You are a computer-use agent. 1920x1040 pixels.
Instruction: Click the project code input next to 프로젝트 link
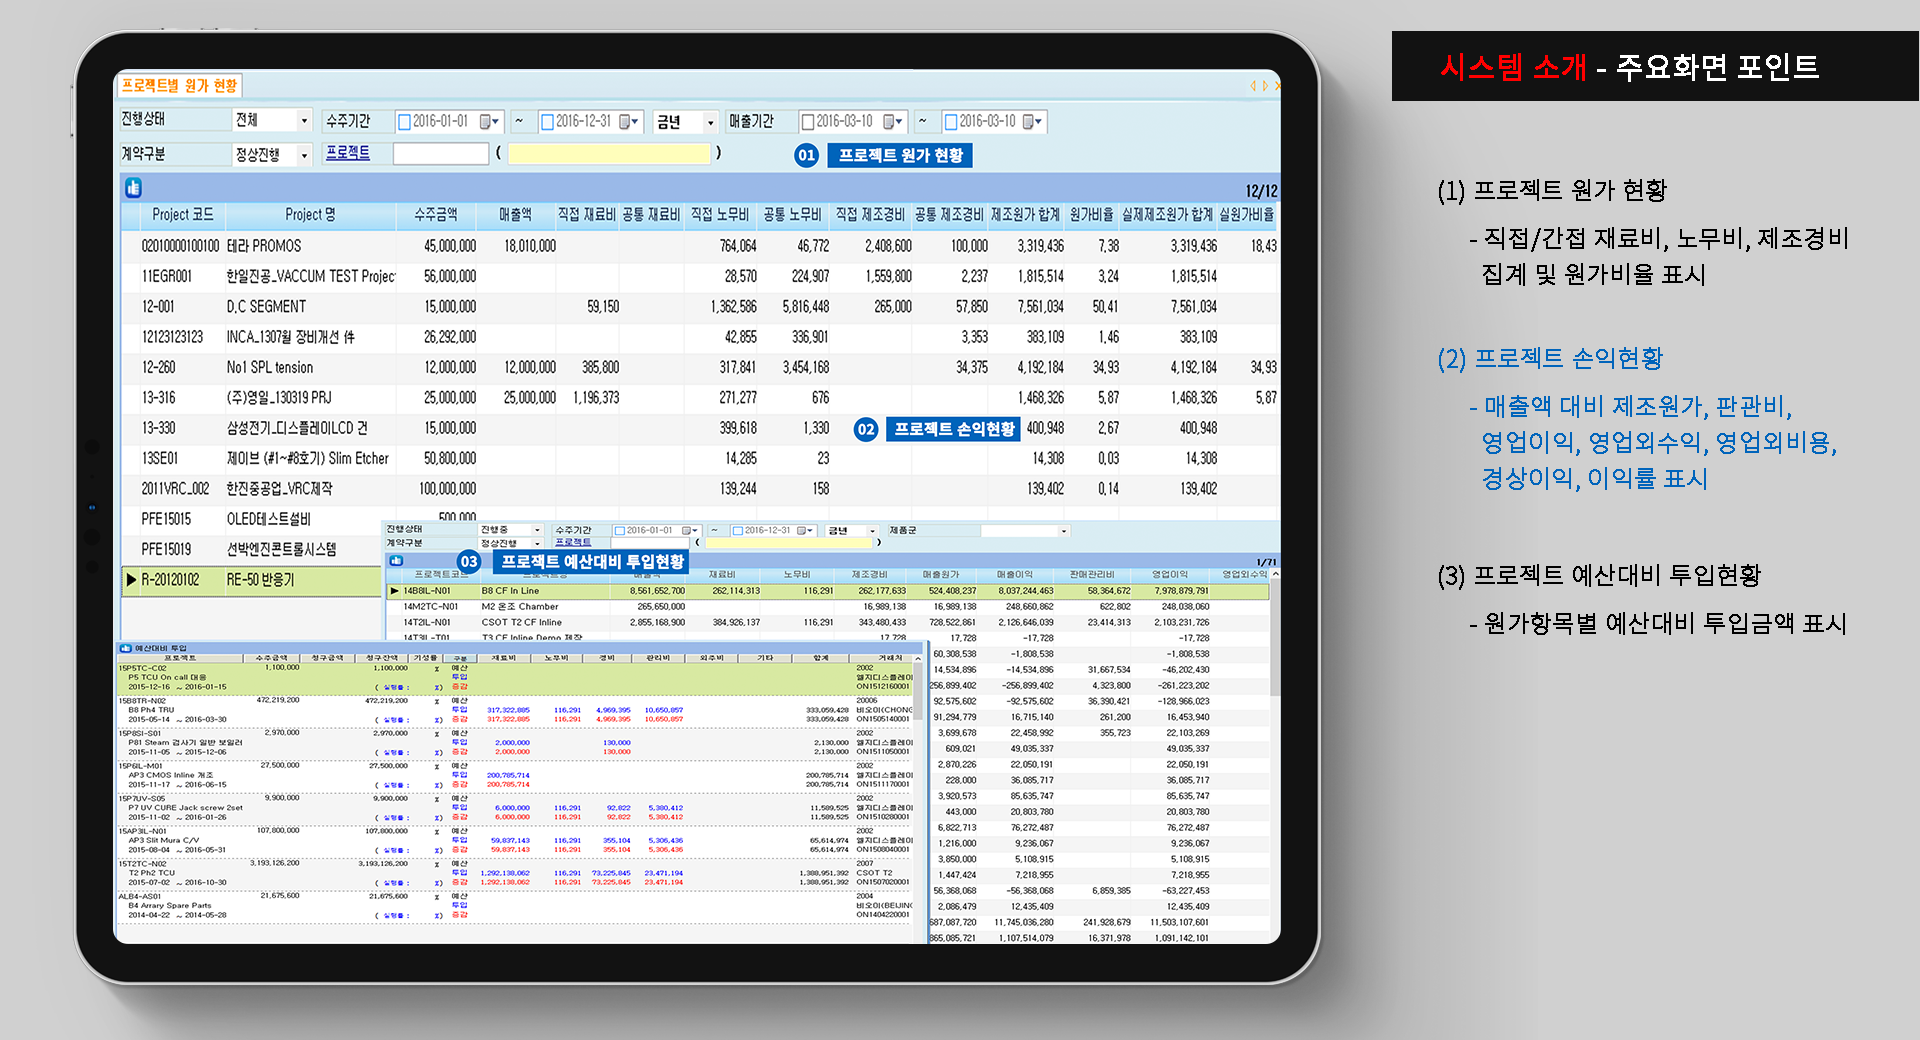pos(441,154)
